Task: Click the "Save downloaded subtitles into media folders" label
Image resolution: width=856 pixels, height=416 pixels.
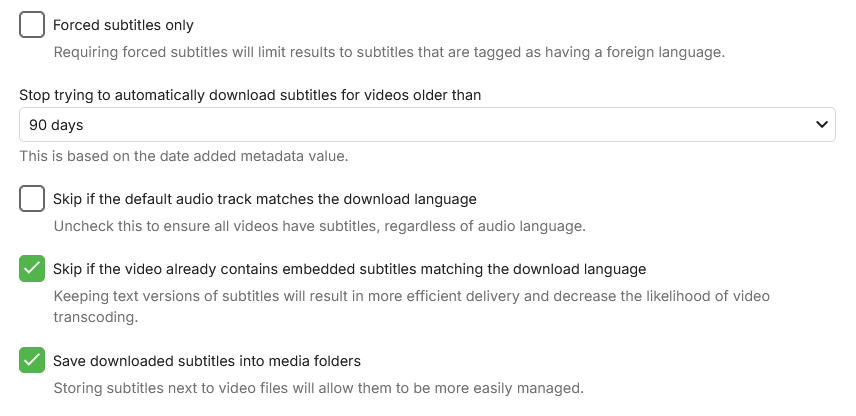Action: 207,360
